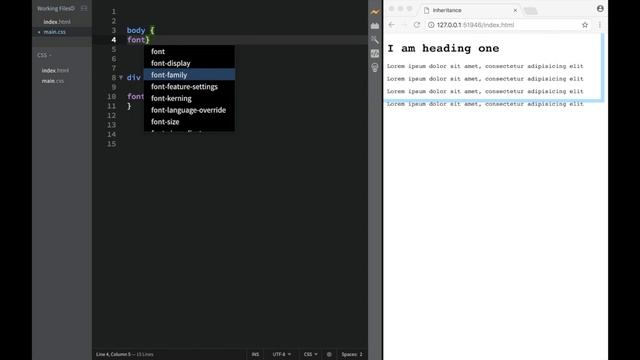Click the Working Files header label
Viewport: 640px width, 360px height.
pyautogui.click(x=56, y=8)
